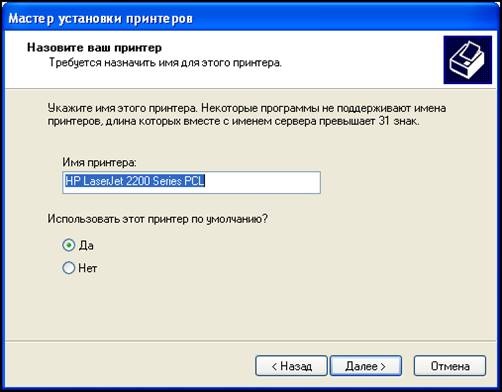Click the highlighted "HP LaserJet 2200 Series PCL" text
This screenshot has height=392, width=502.
pyautogui.click(x=135, y=181)
